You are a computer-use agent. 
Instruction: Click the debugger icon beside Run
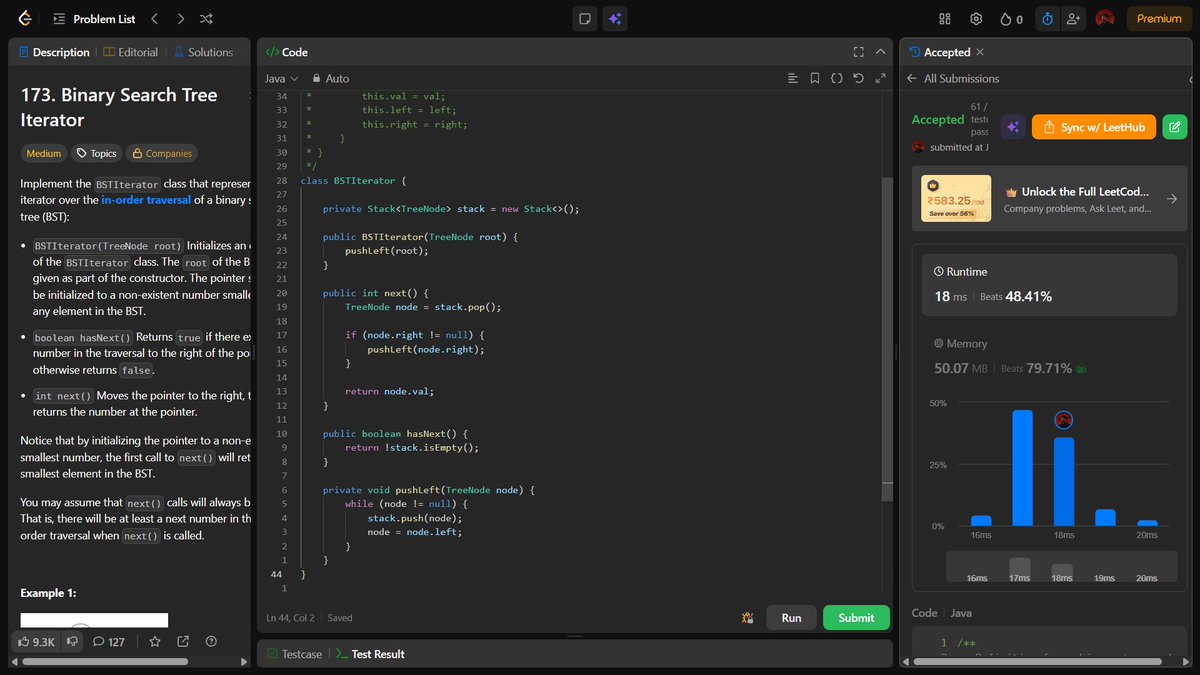pos(746,618)
